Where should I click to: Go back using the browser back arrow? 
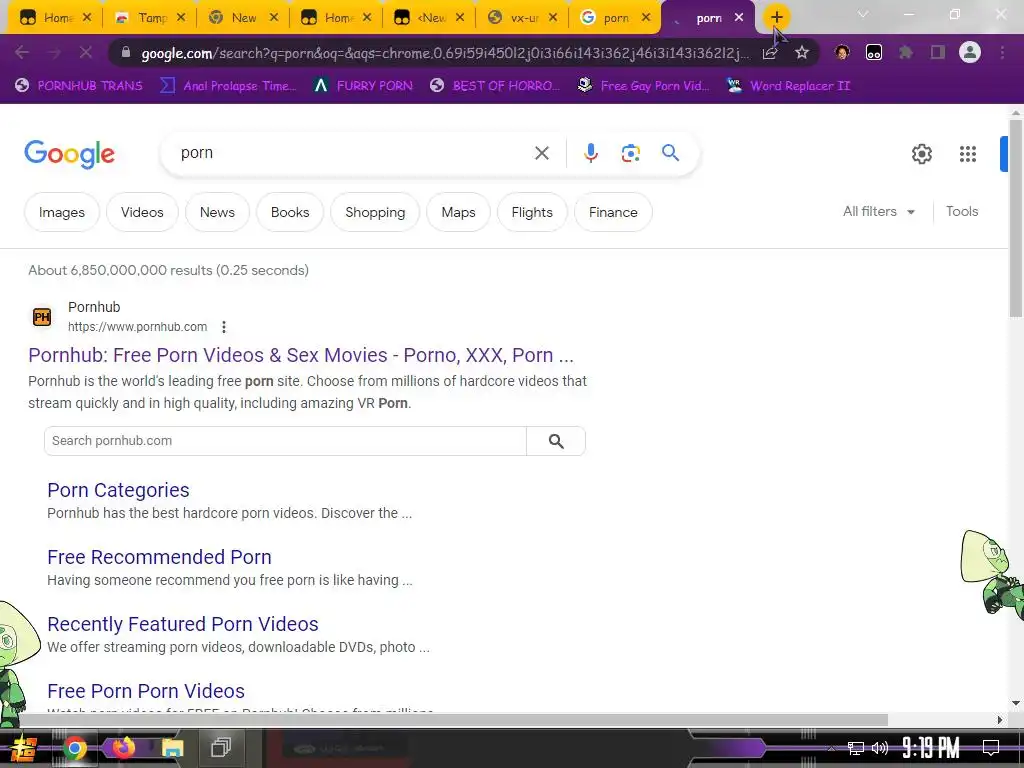tap(22, 52)
